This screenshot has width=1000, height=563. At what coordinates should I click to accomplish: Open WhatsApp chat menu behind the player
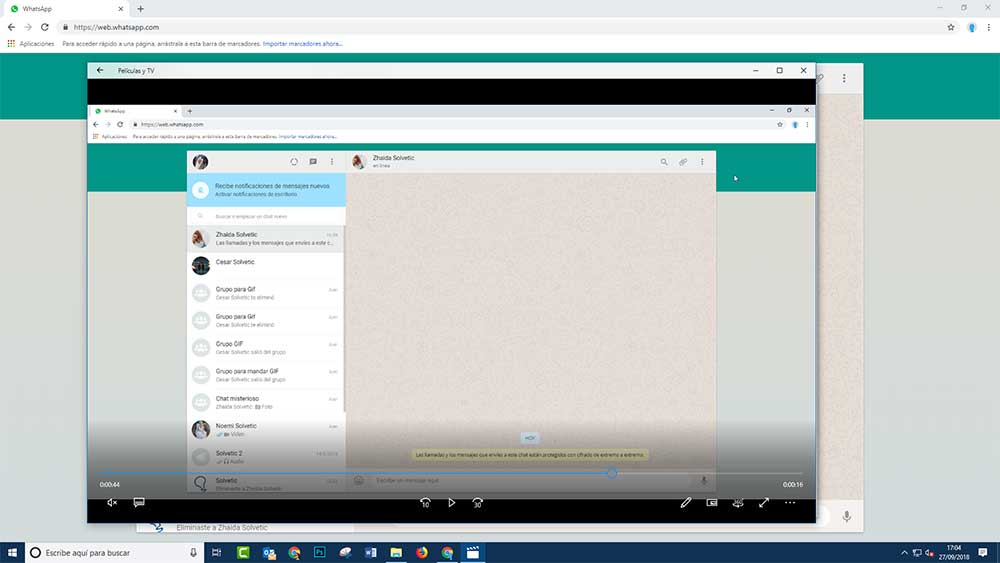point(844,78)
